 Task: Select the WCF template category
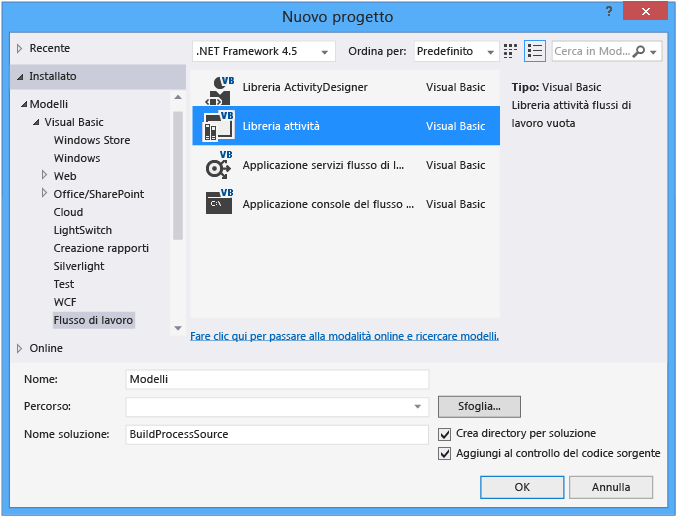65,302
